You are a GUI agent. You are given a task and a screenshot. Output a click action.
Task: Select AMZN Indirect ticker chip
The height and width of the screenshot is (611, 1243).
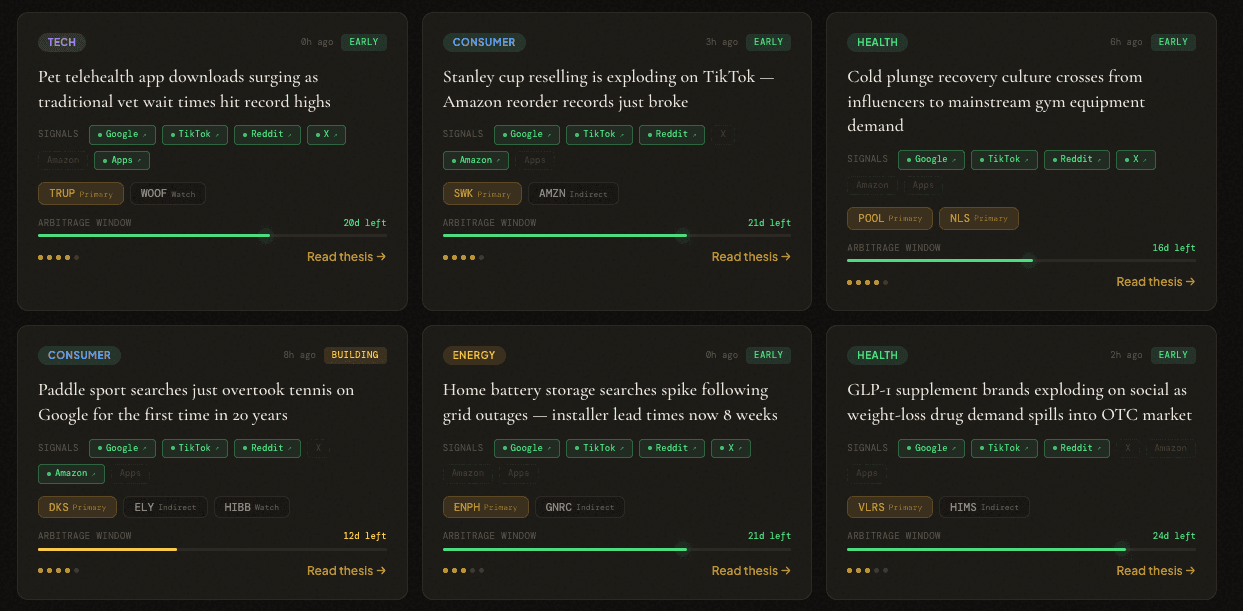[573, 193]
